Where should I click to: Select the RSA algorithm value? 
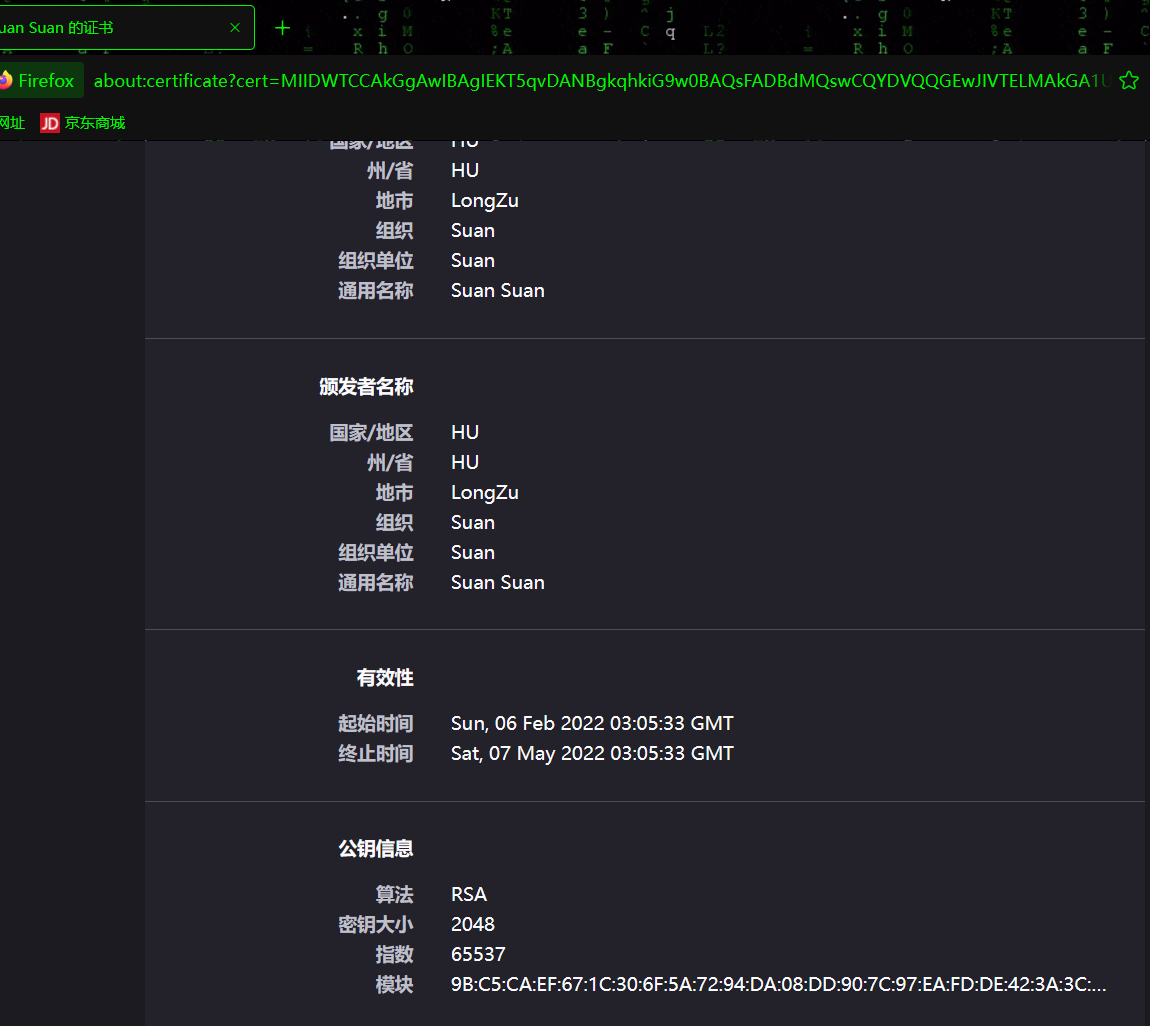[469, 893]
